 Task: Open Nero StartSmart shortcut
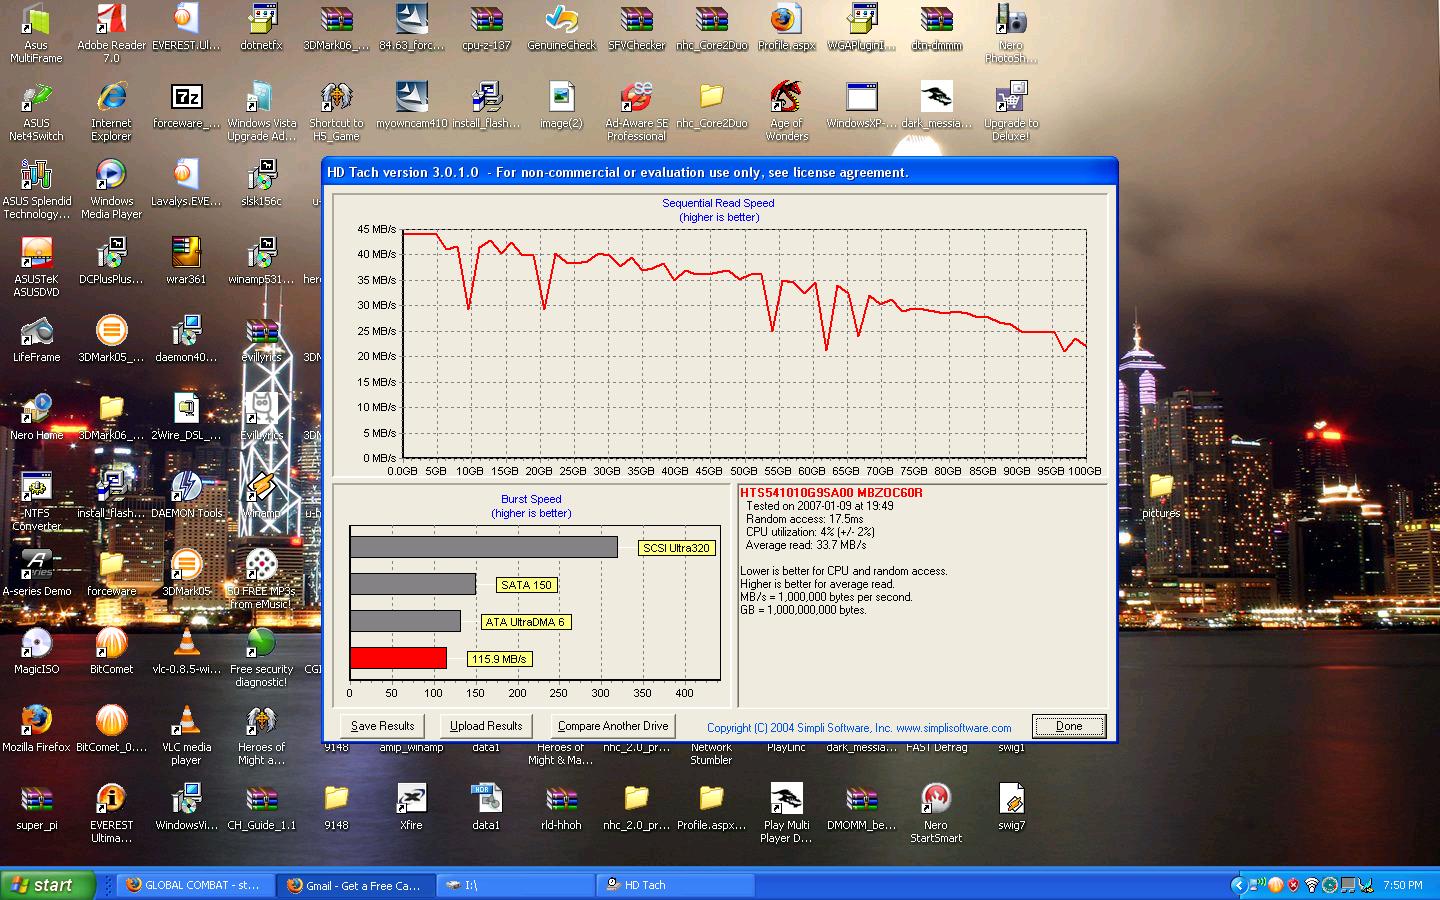coord(936,813)
